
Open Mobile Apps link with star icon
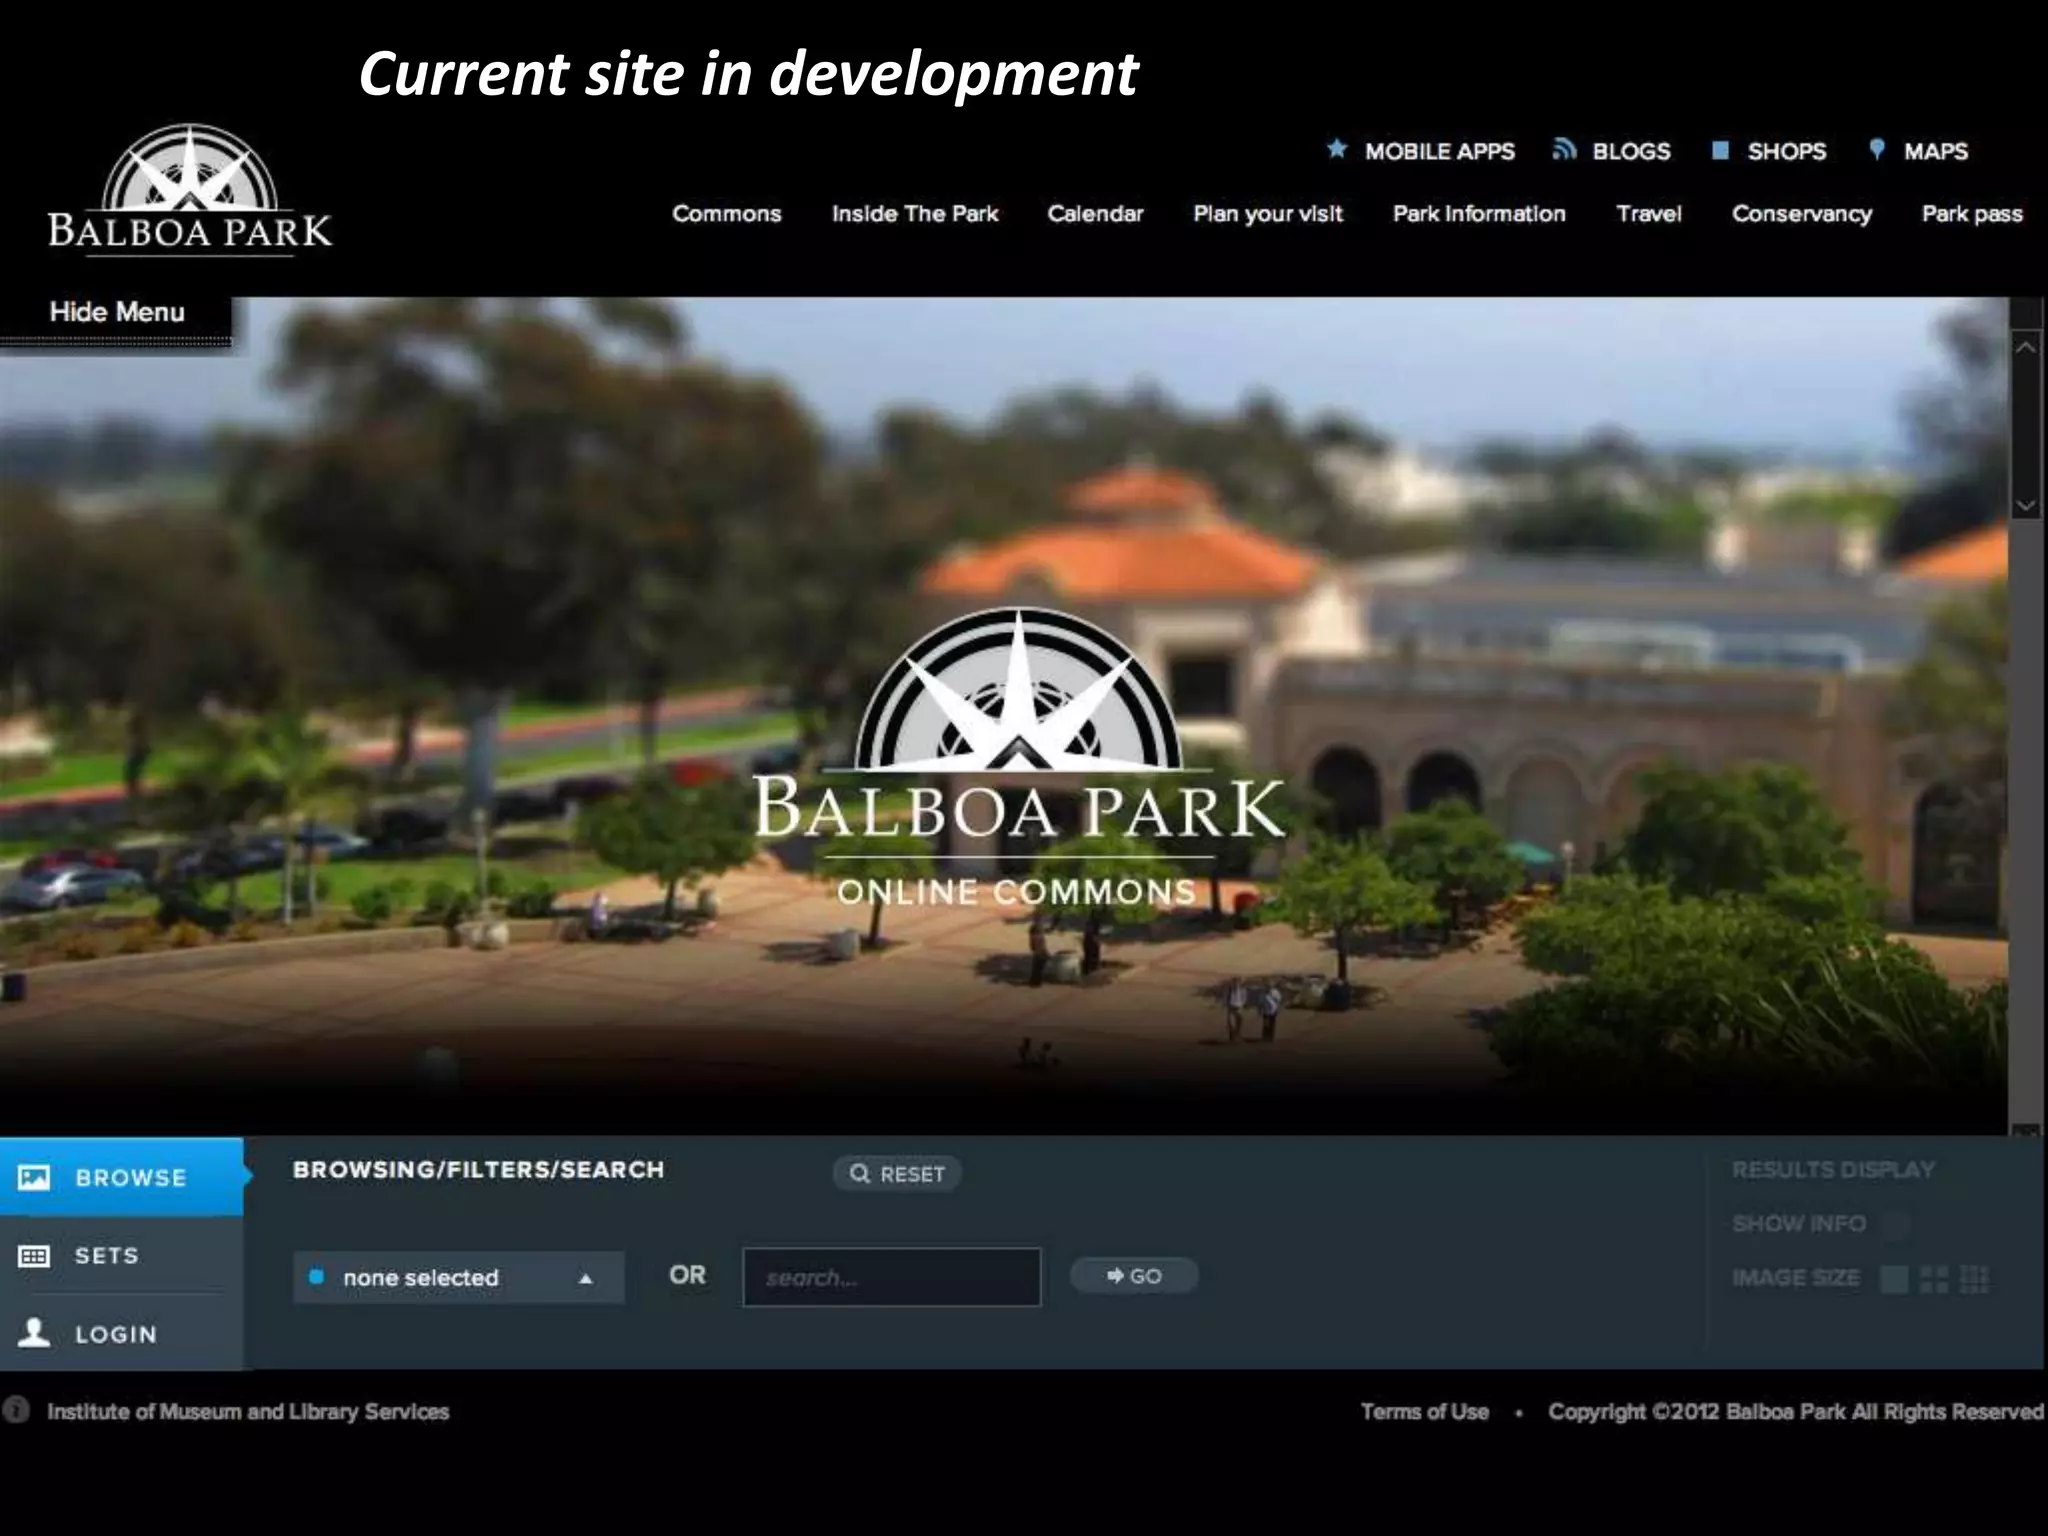coord(1420,151)
